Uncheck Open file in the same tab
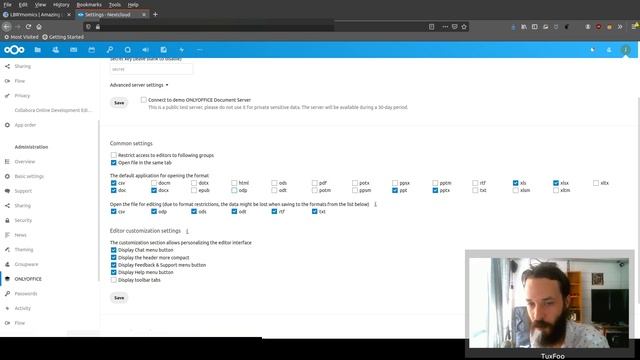 (113, 162)
